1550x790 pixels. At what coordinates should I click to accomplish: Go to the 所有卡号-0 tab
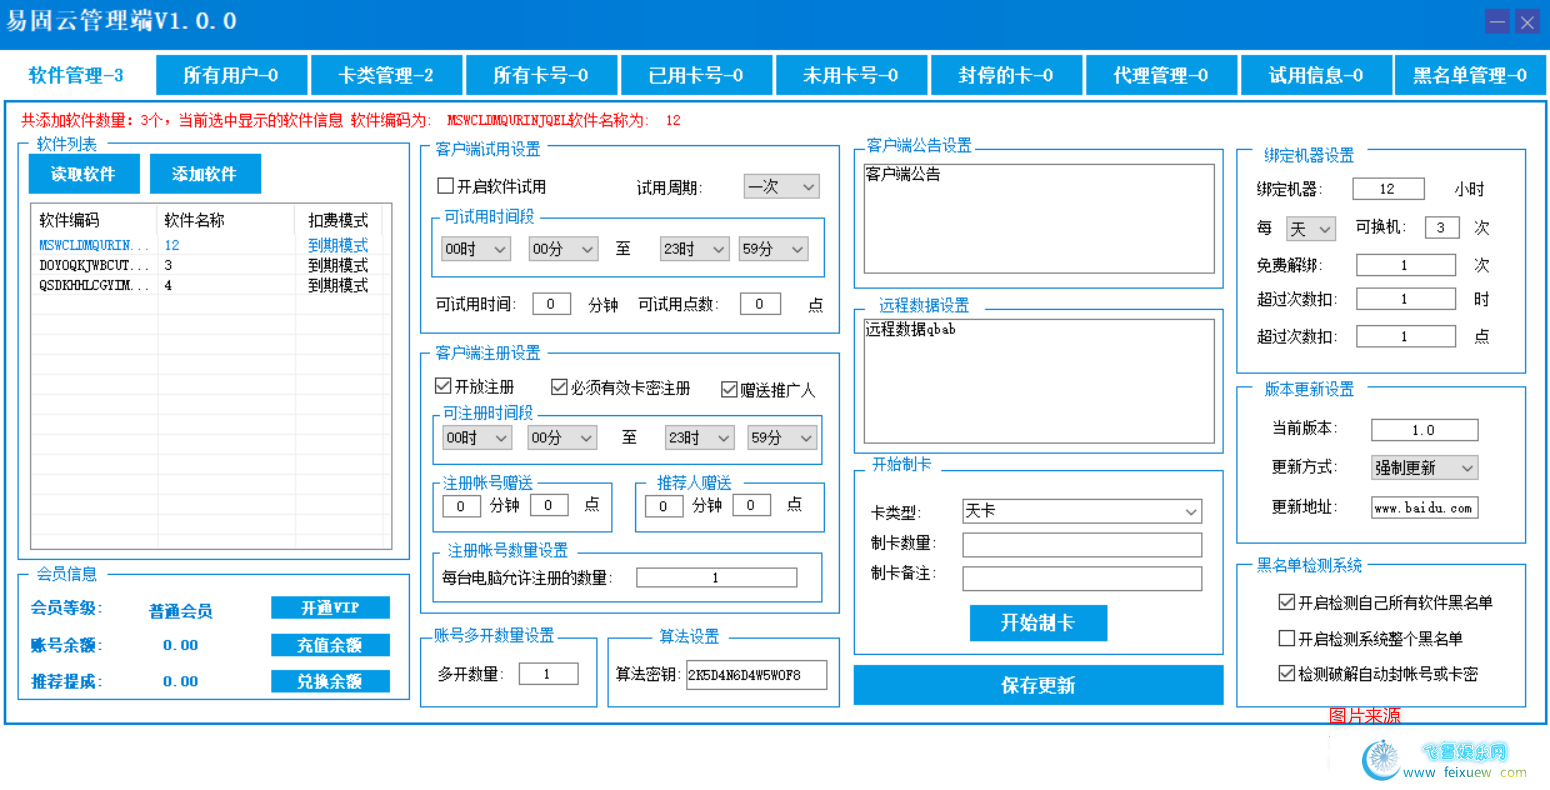541,75
